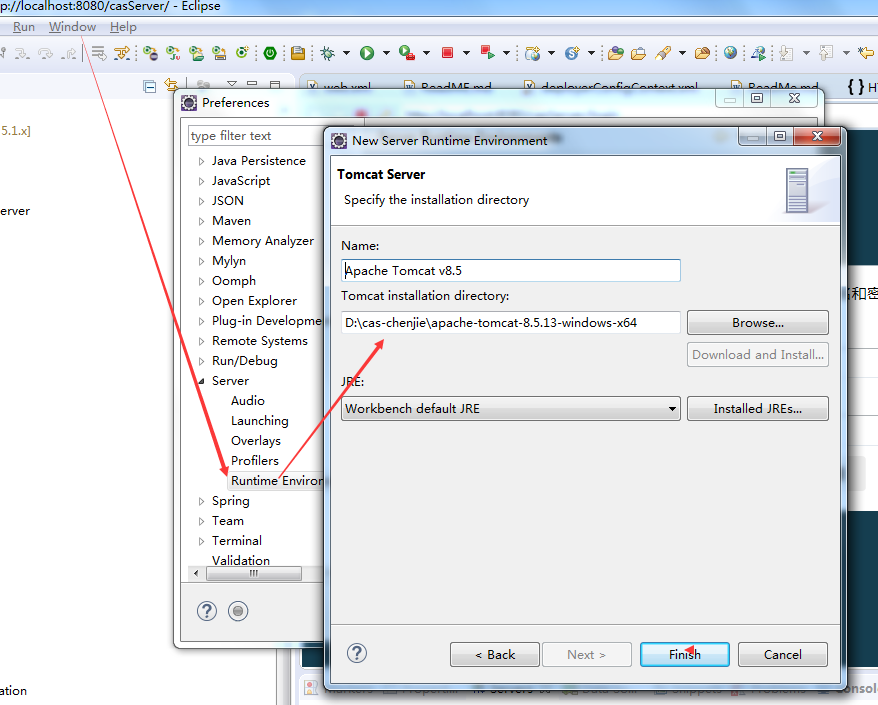Viewport: 878px width, 705px height.
Task: Click the Installed JREs... button
Action: tap(758, 409)
